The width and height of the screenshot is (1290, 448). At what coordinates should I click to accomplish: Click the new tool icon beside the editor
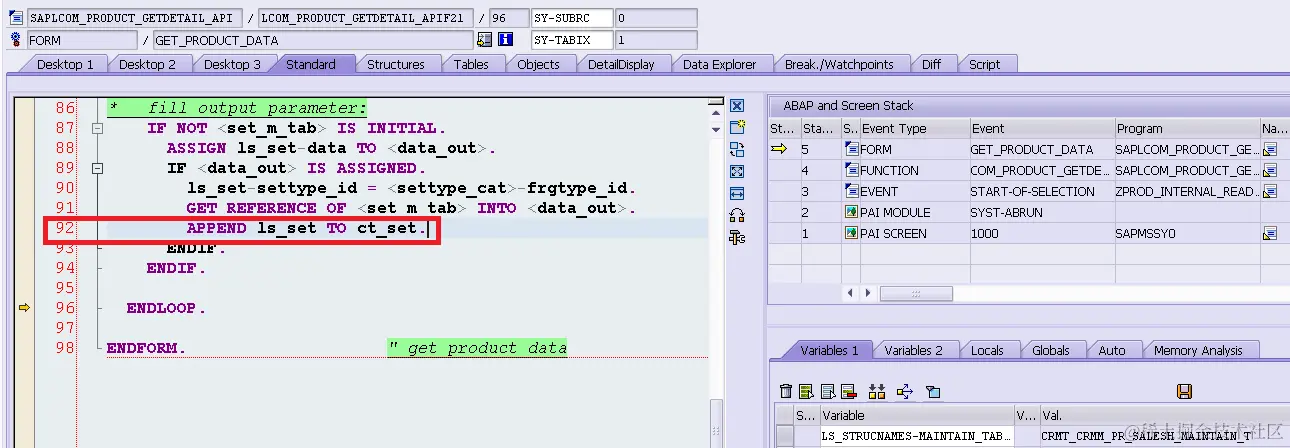click(x=737, y=128)
